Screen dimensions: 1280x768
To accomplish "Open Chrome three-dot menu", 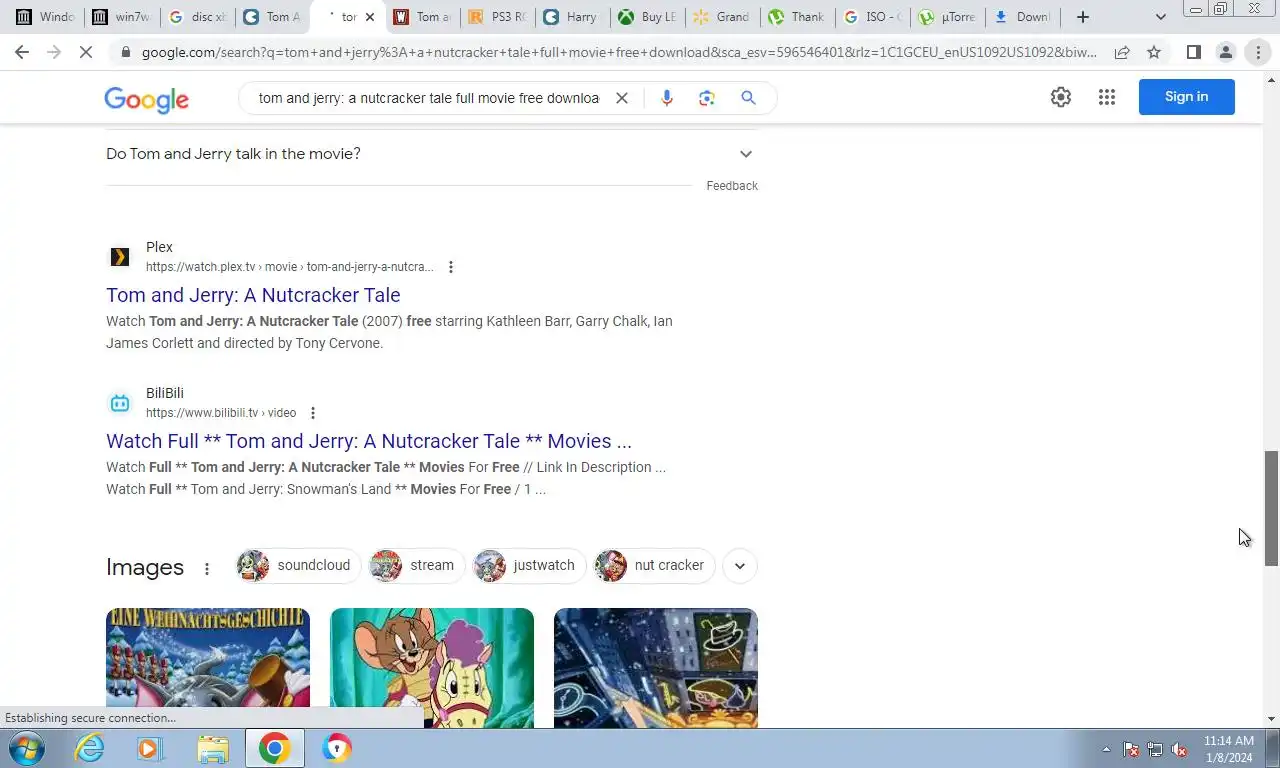I will 1258,52.
